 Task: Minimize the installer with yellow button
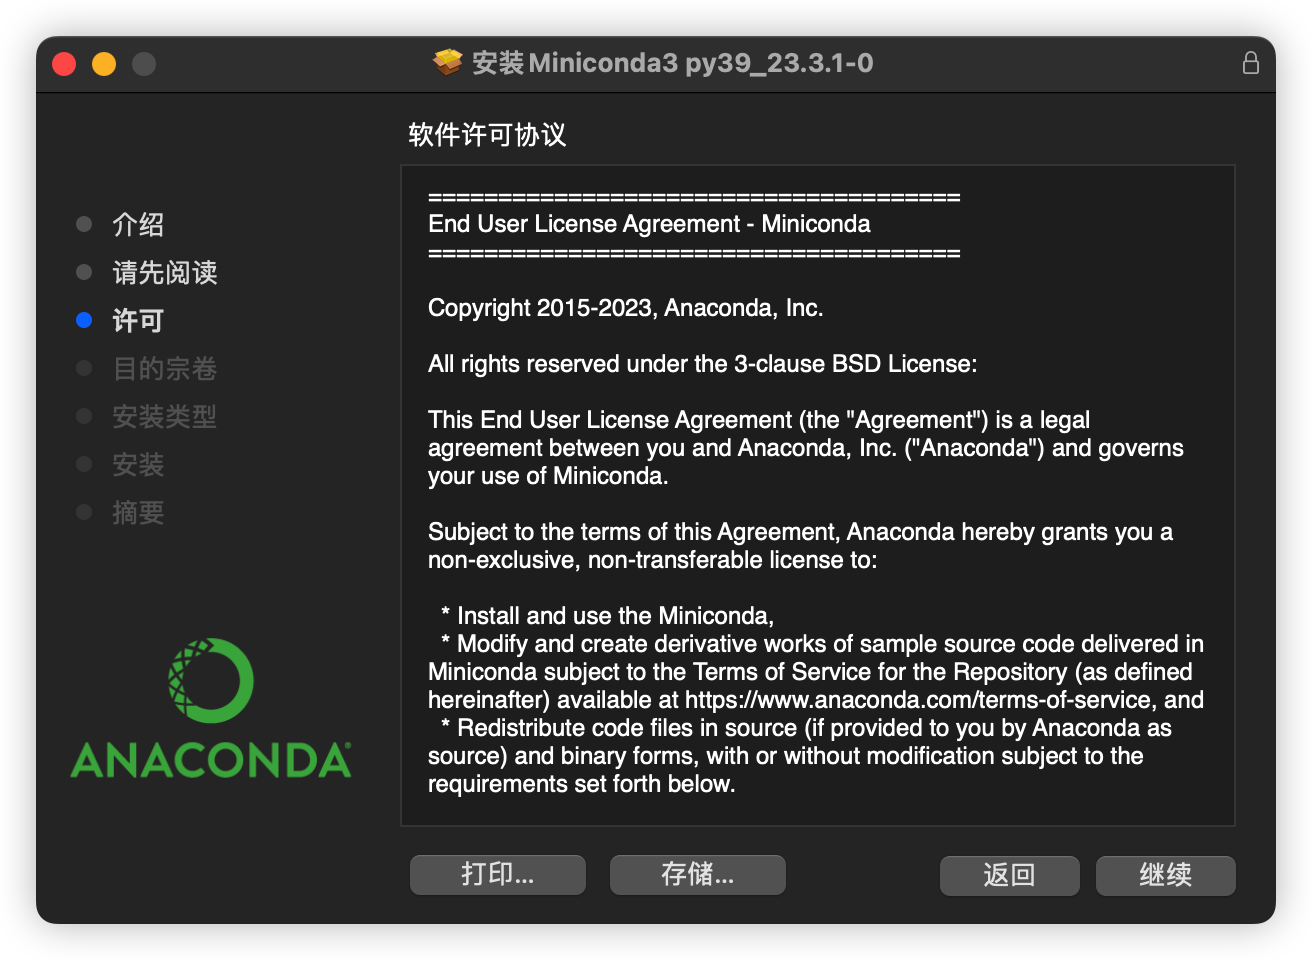tap(104, 64)
